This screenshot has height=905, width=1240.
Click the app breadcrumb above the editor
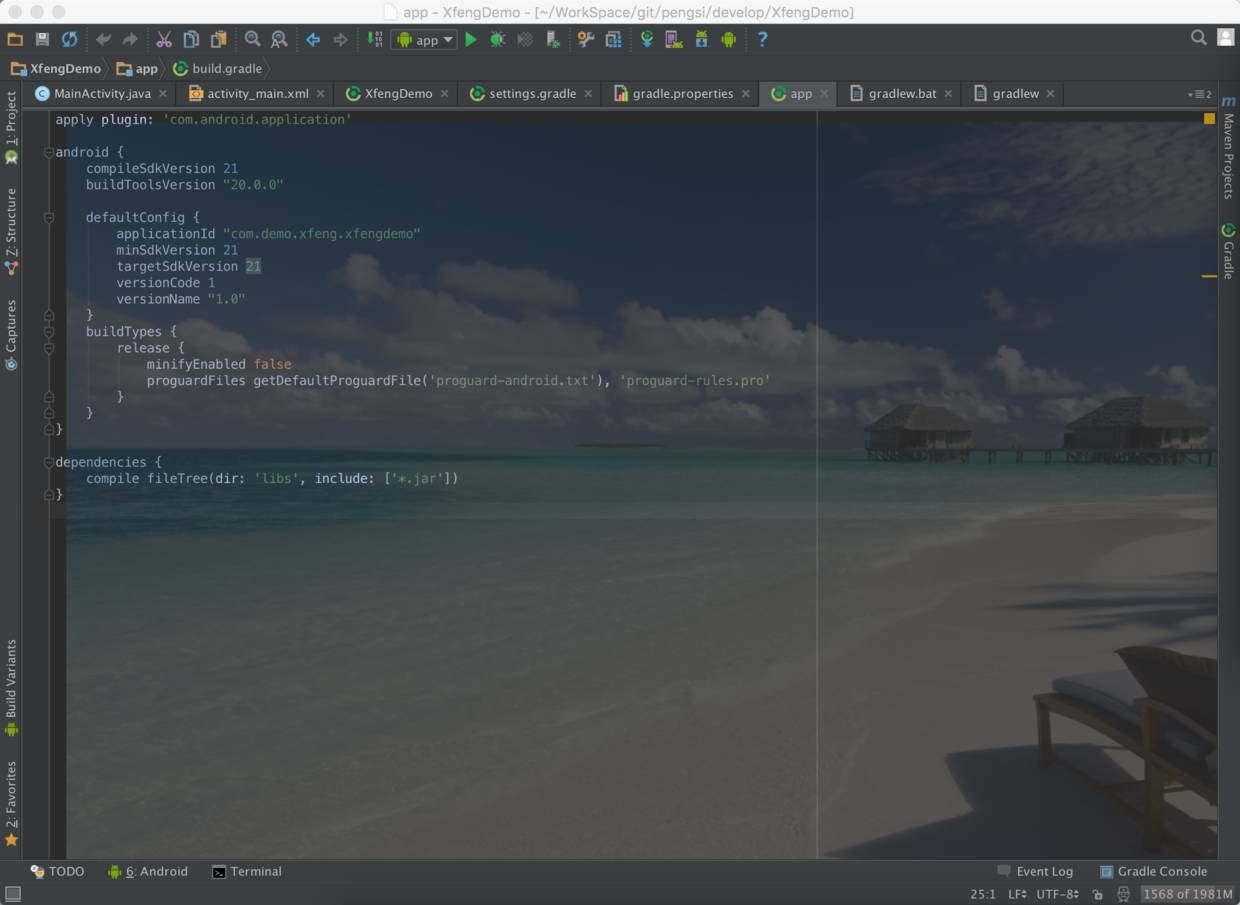(146, 68)
